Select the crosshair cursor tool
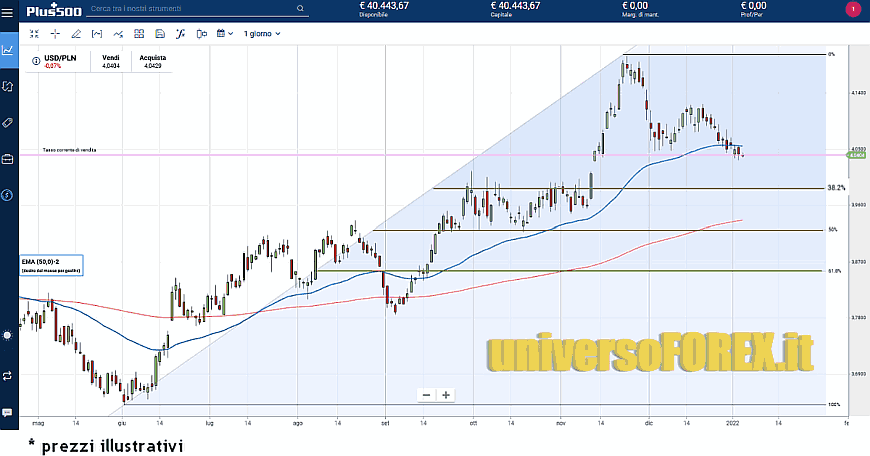Viewport: 870px width, 456px height. pyautogui.click(x=55, y=33)
